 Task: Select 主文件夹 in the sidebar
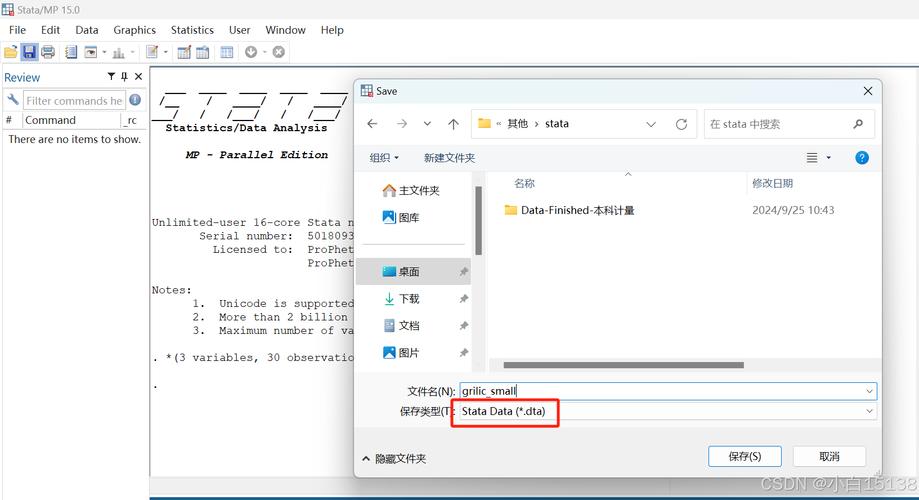410,191
